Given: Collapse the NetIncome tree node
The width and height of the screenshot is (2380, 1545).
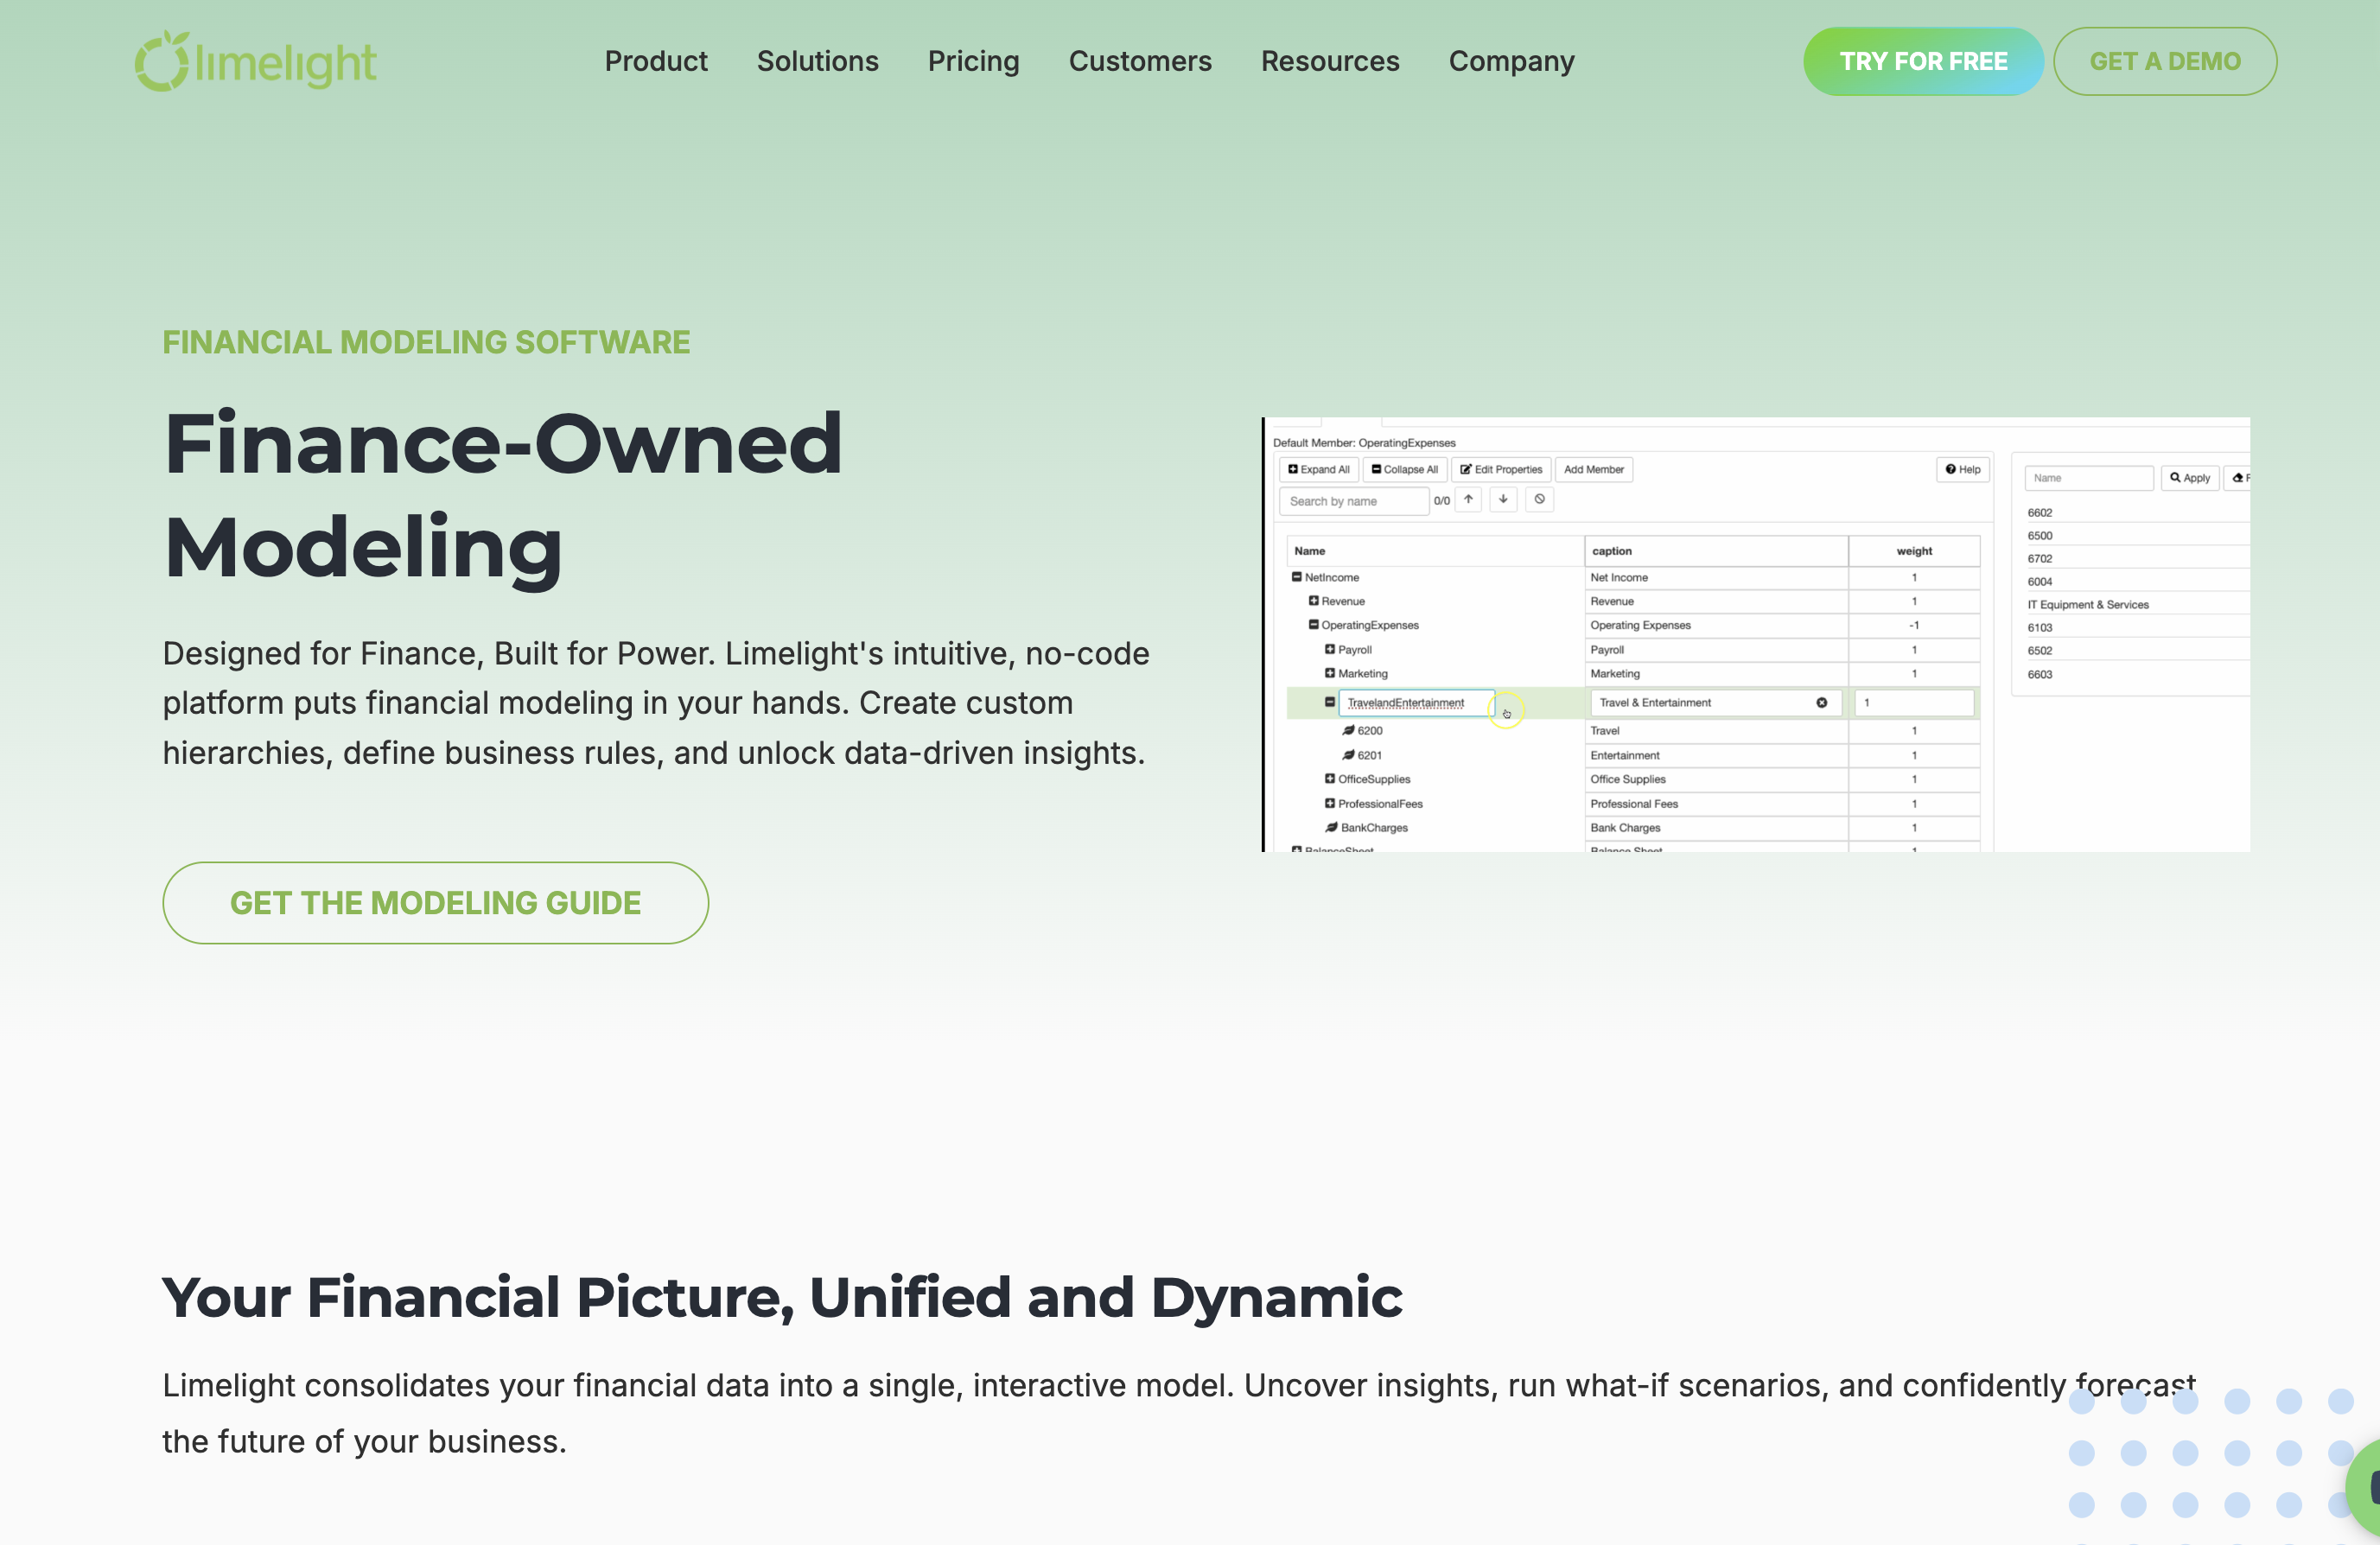Looking at the screenshot, I should pos(1296,577).
